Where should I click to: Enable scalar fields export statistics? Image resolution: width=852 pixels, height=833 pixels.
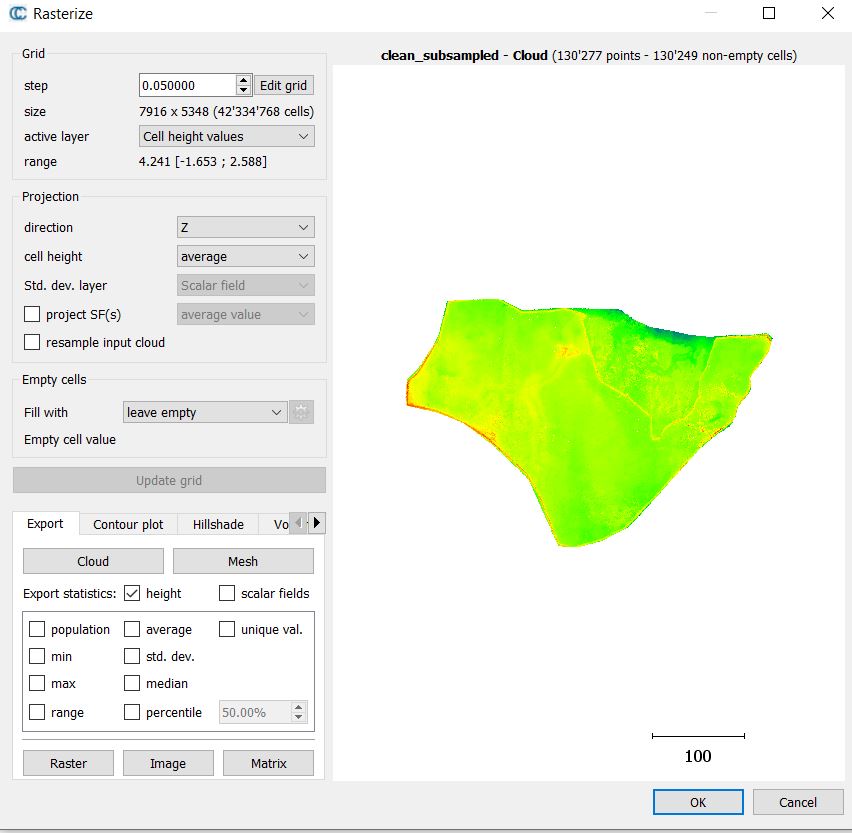pos(226,593)
